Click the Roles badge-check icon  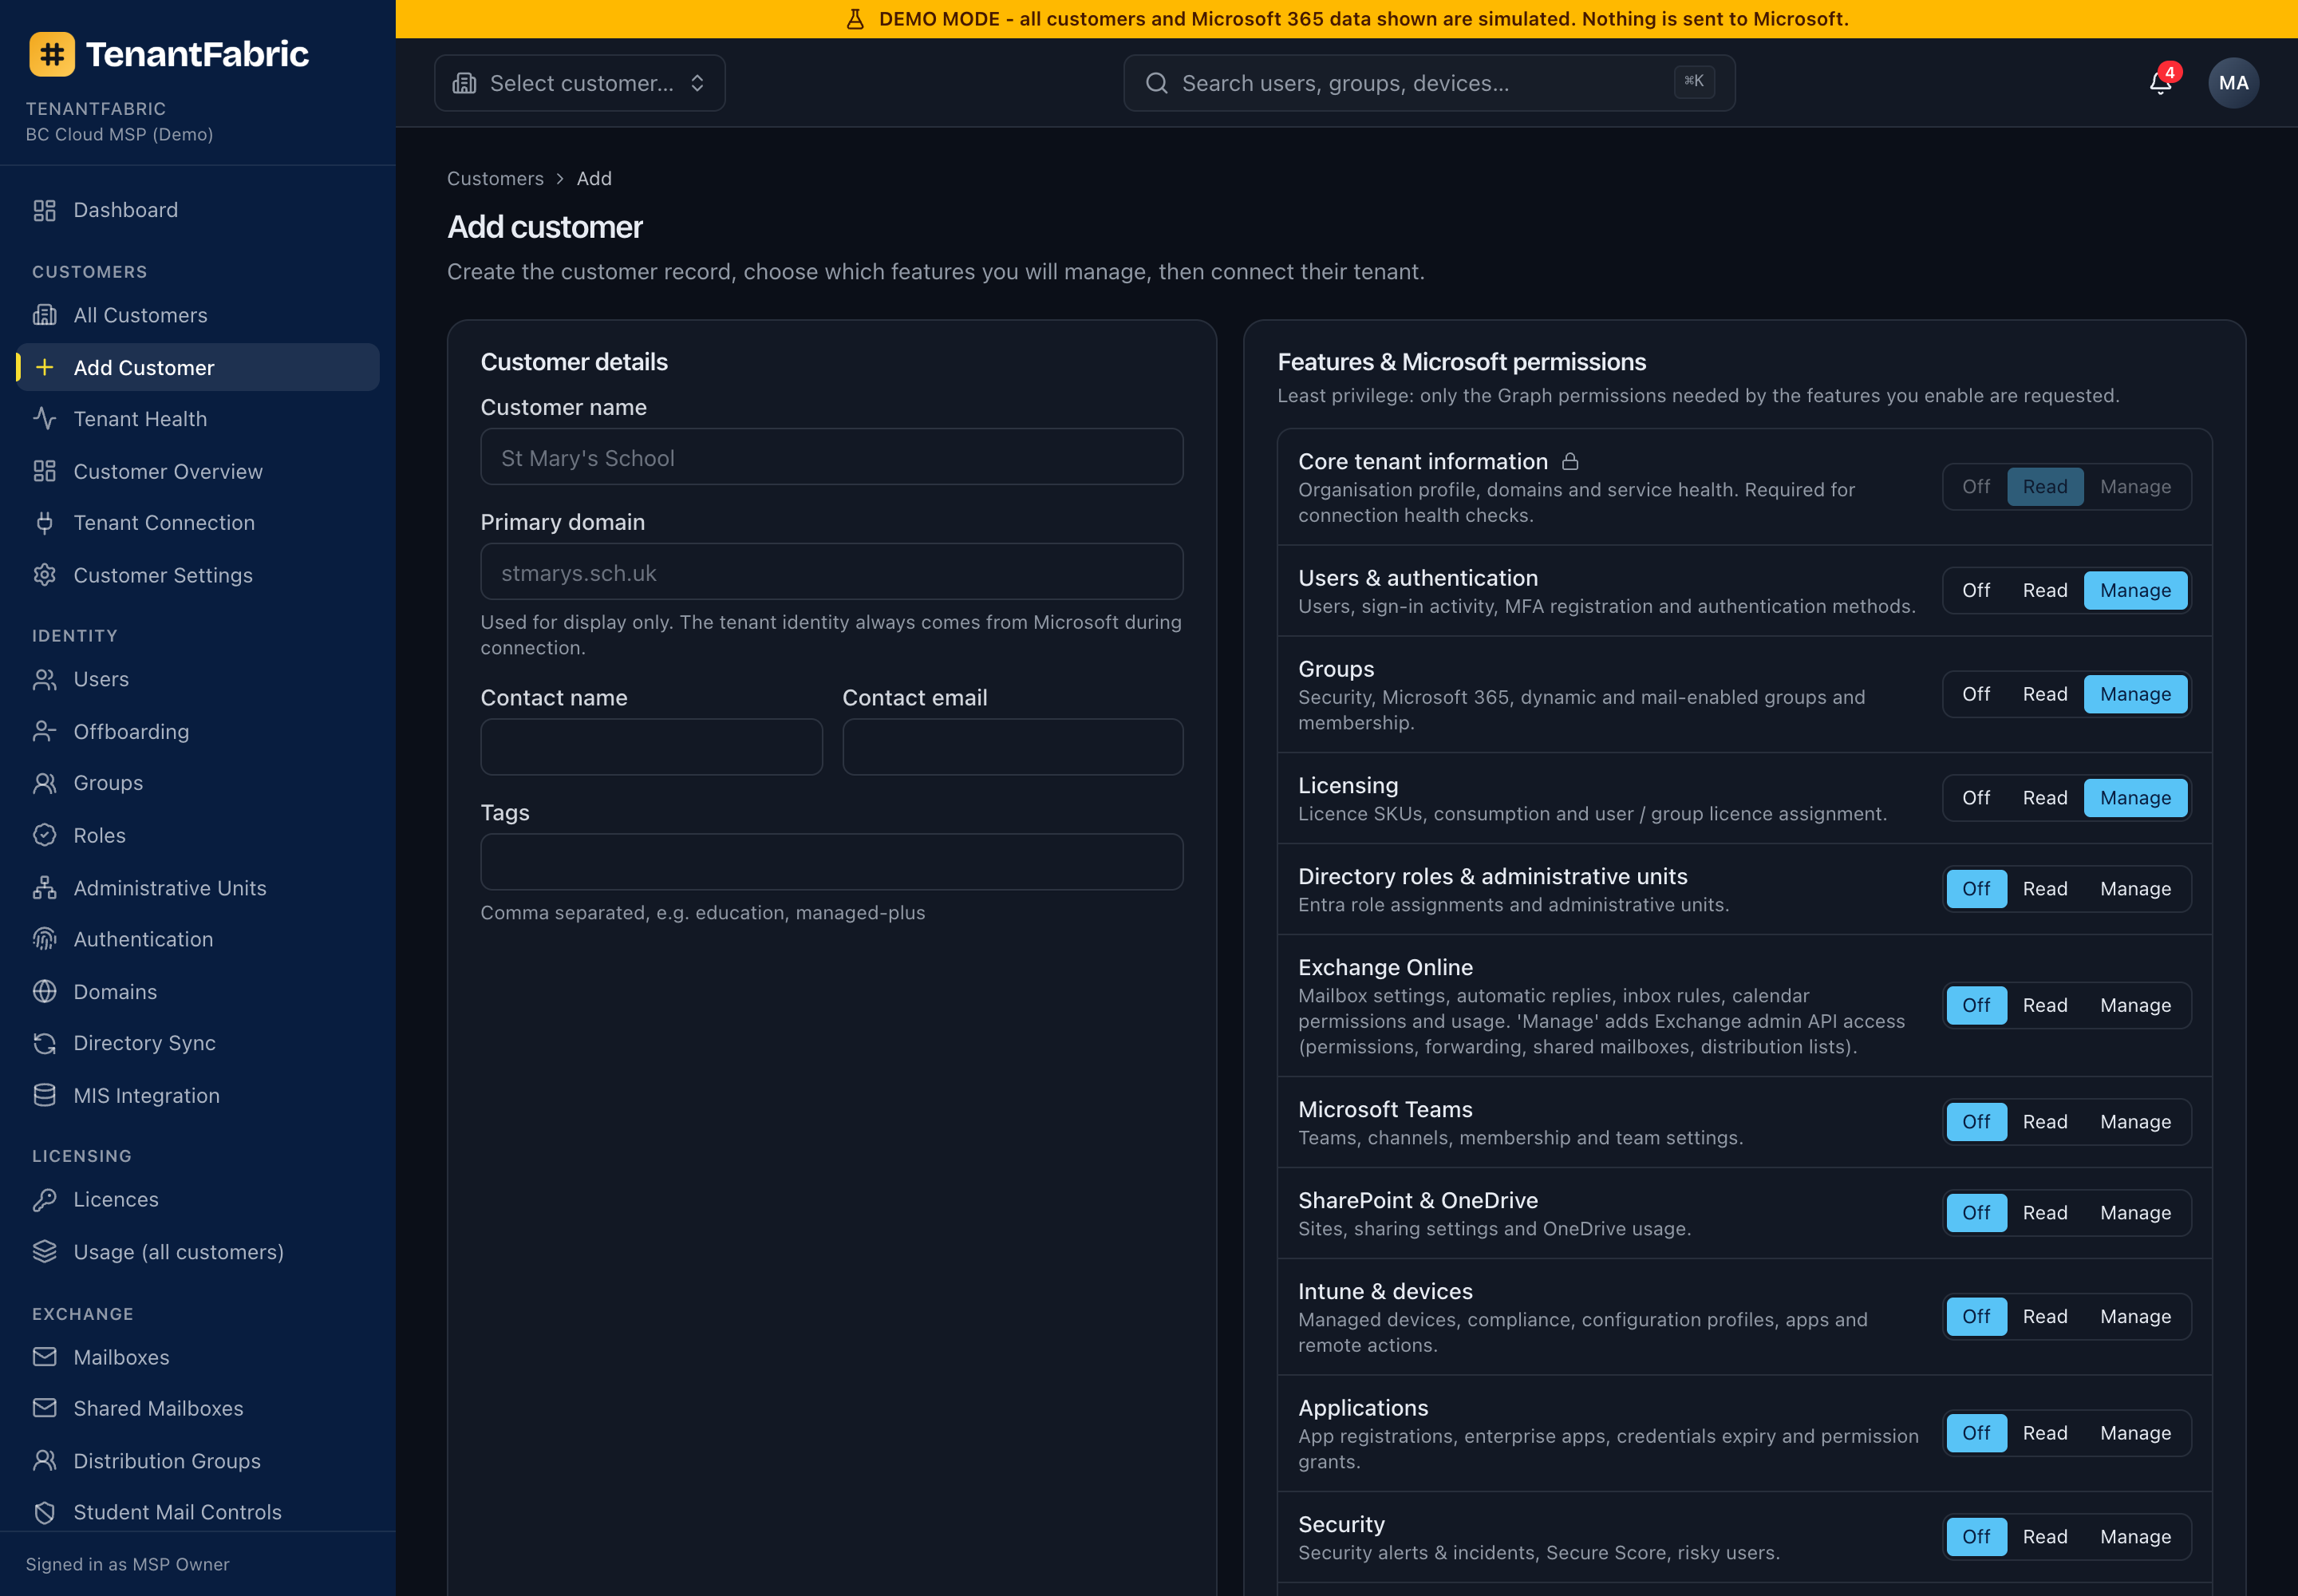point(45,835)
